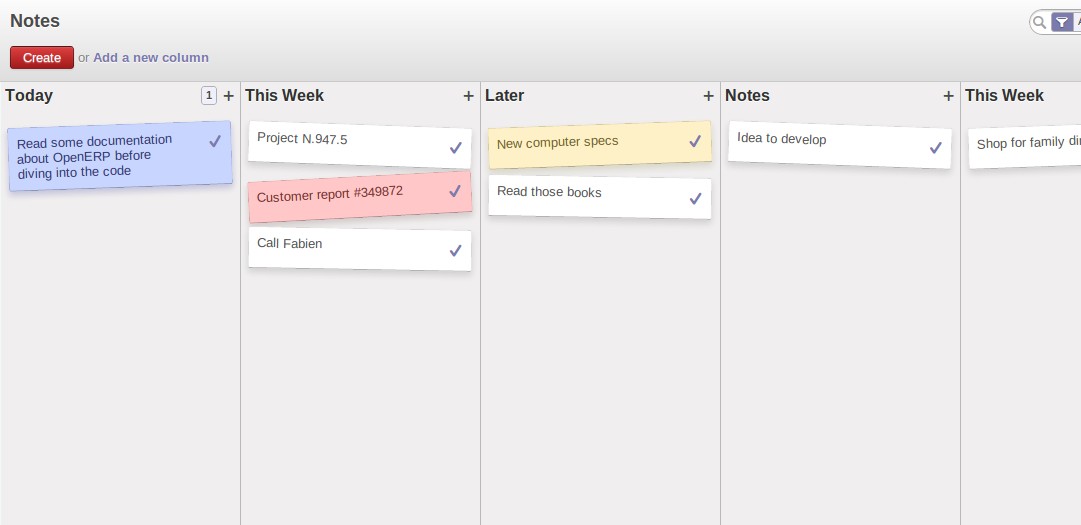
Task: Open the blue OpenERP documentation note
Action: coord(120,156)
